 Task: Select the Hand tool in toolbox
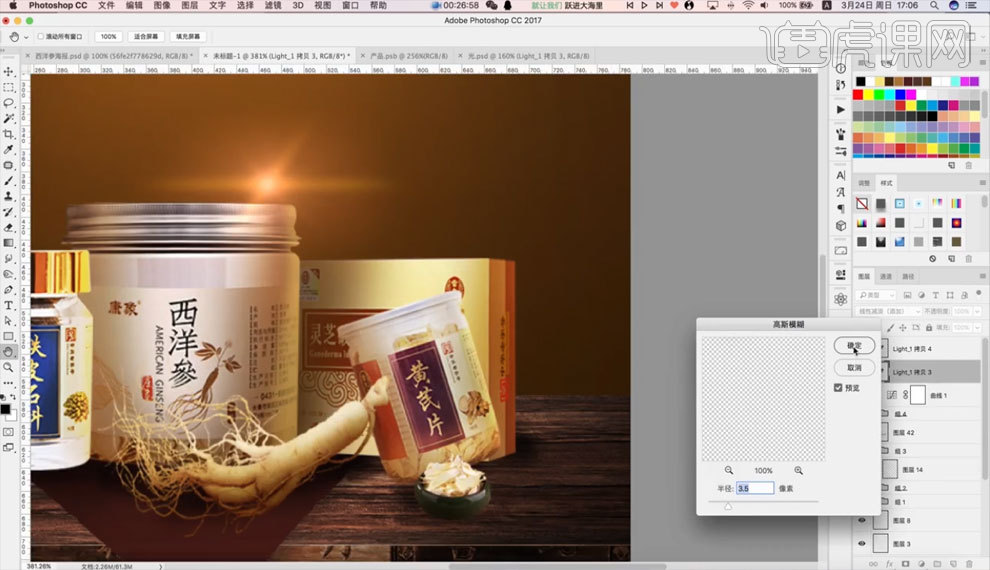(x=9, y=352)
